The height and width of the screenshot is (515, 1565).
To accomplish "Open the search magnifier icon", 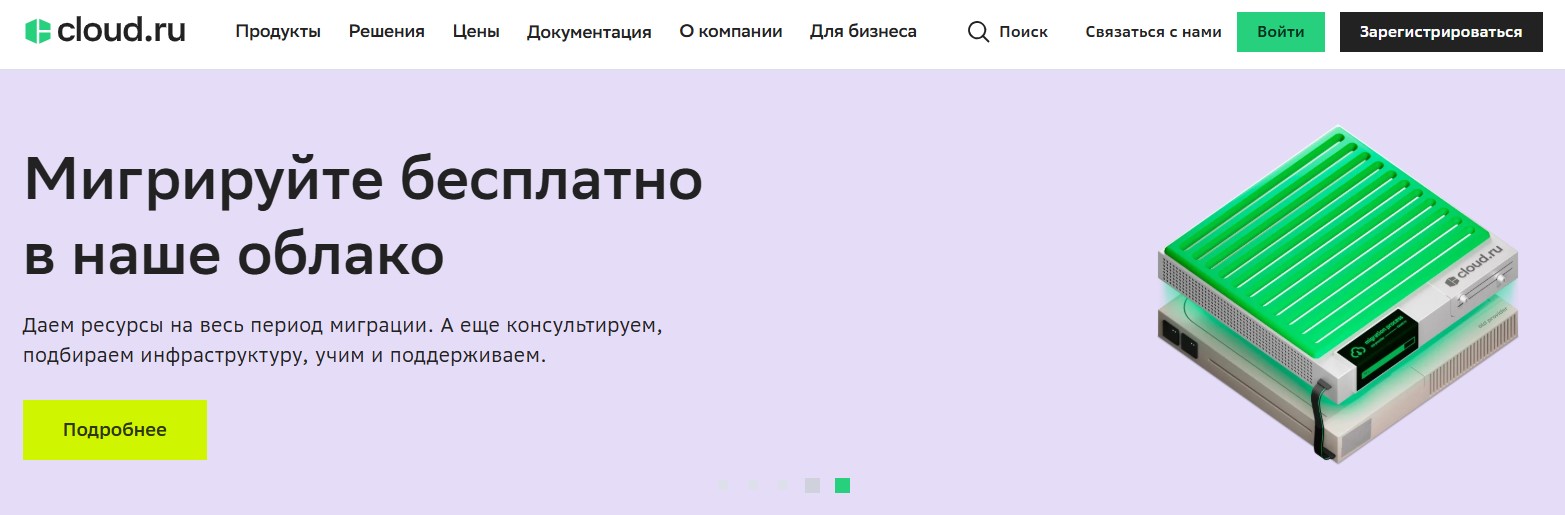I will click(978, 32).
